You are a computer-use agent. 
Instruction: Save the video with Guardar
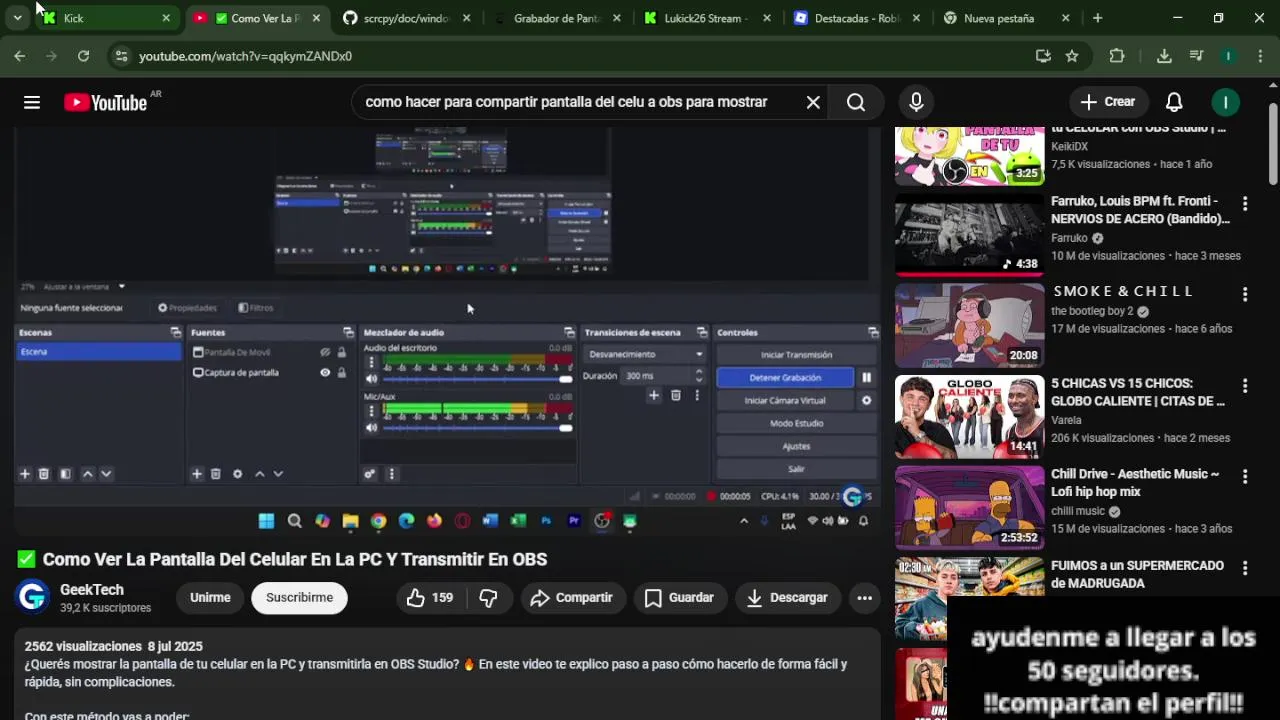click(x=679, y=598)
